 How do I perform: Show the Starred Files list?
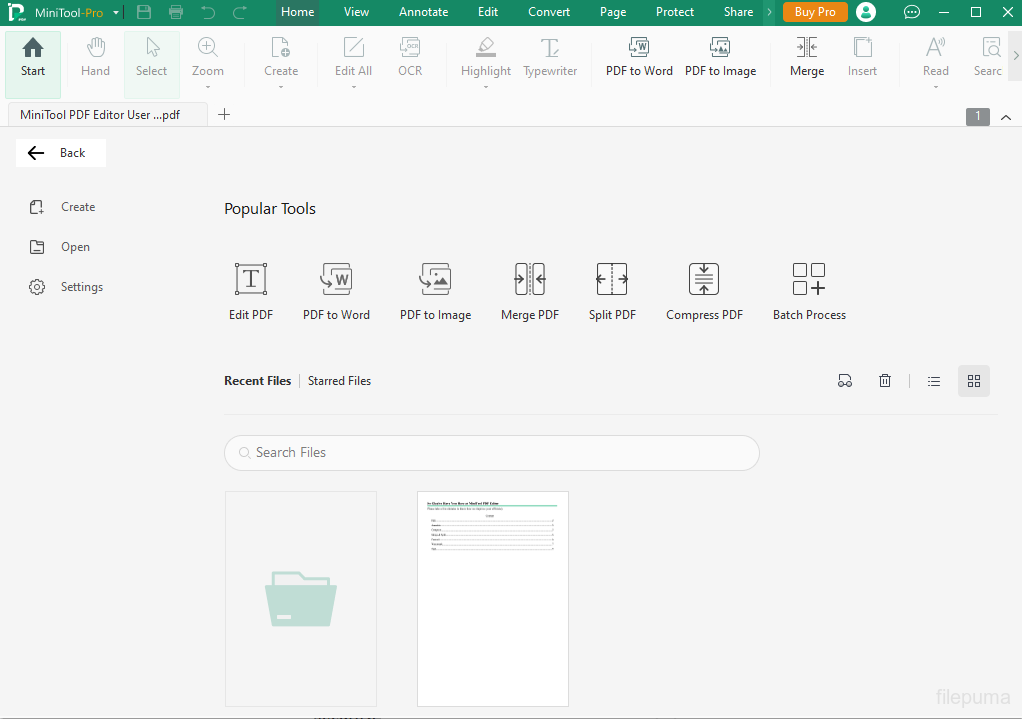[x=339, y=381]
